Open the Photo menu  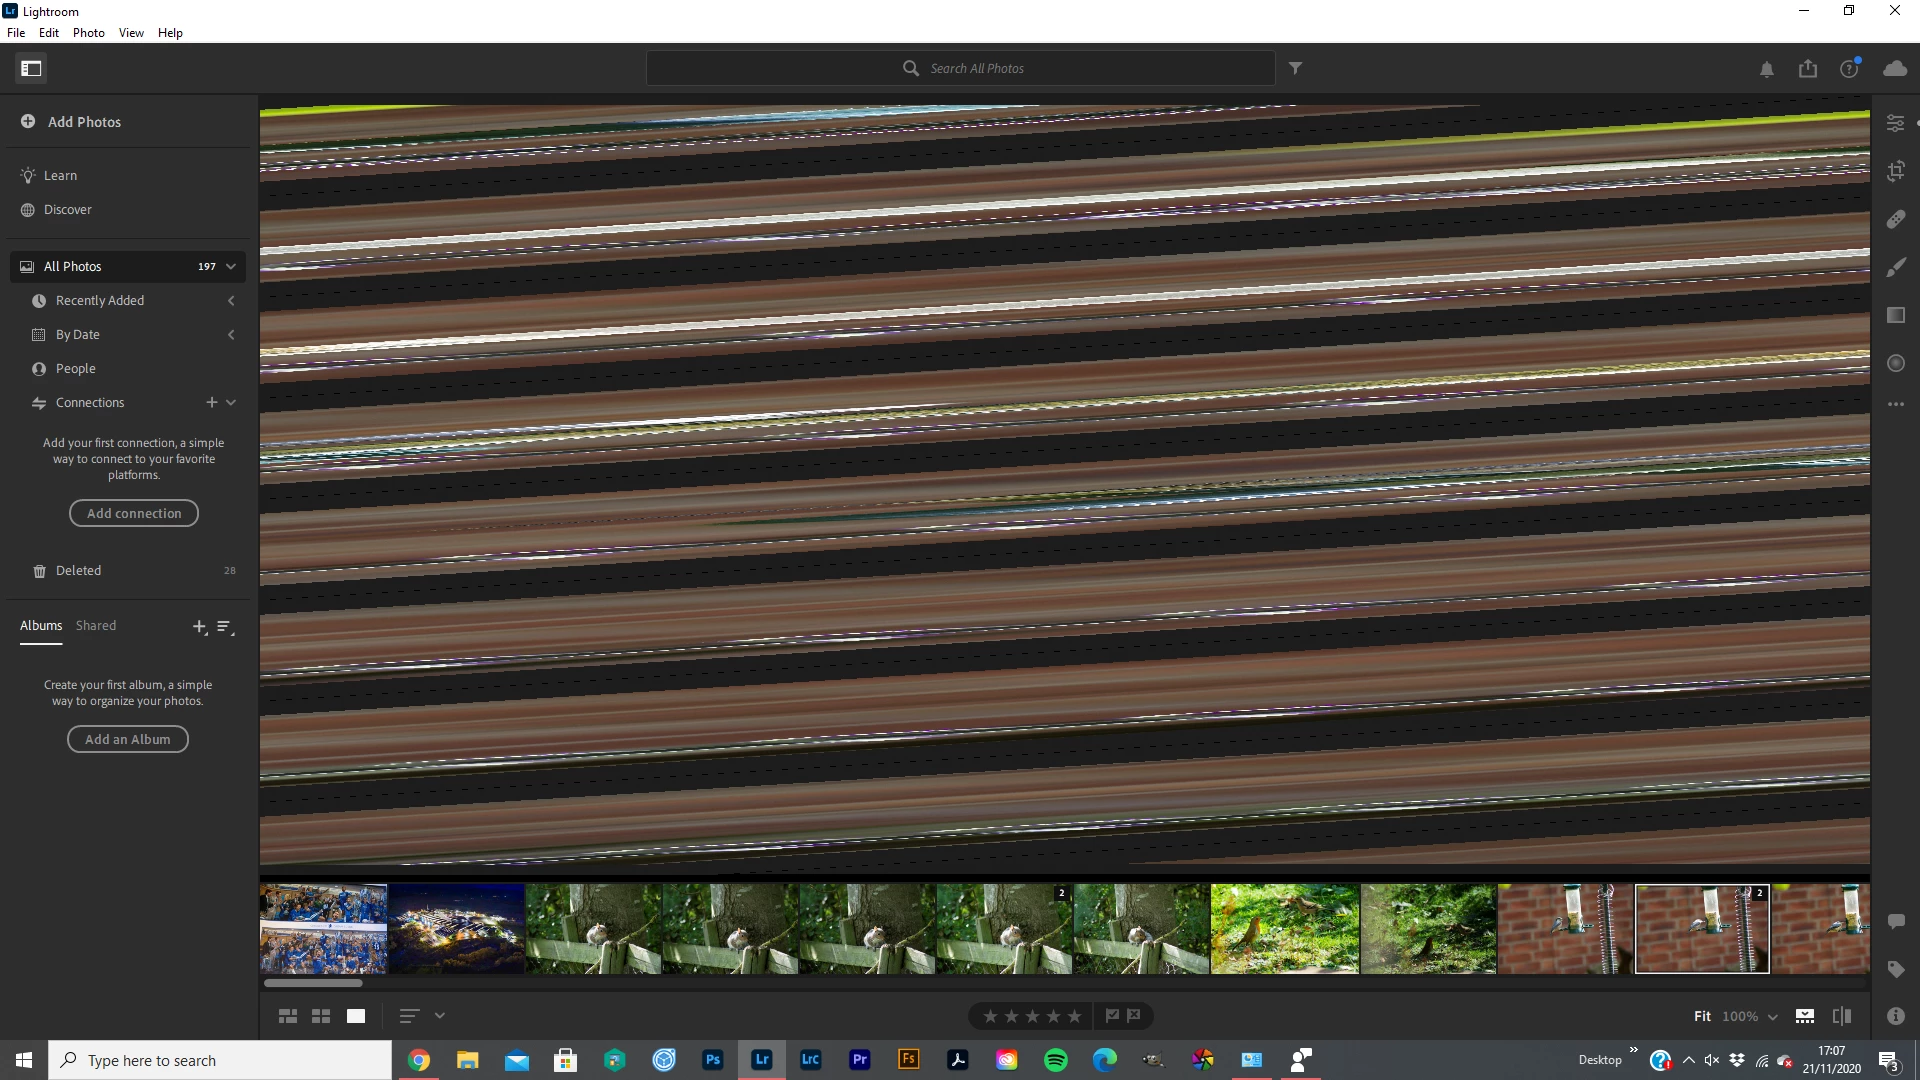point(88,33)
